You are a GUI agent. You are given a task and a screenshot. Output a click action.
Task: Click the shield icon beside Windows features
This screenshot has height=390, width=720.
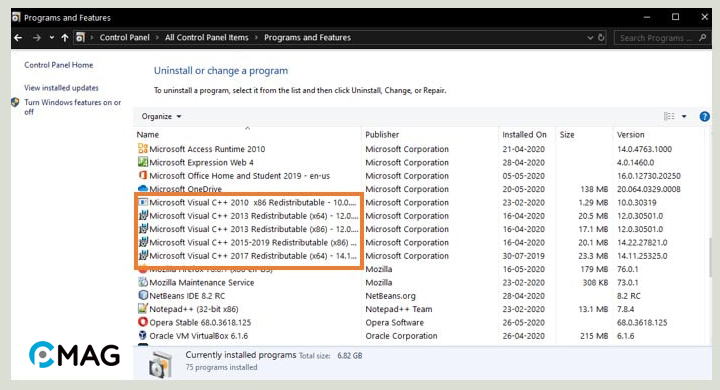pos(15,102)
